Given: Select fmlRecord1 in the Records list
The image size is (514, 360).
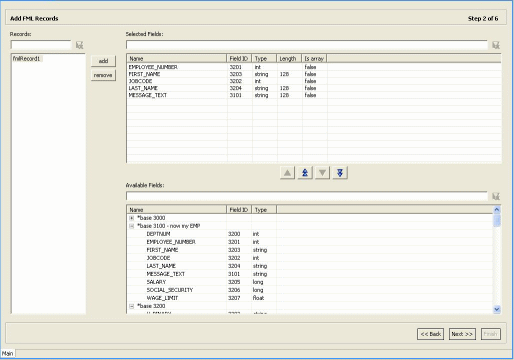Looking at the screenshot, I should pyautogui.click(x=27, y=59).
